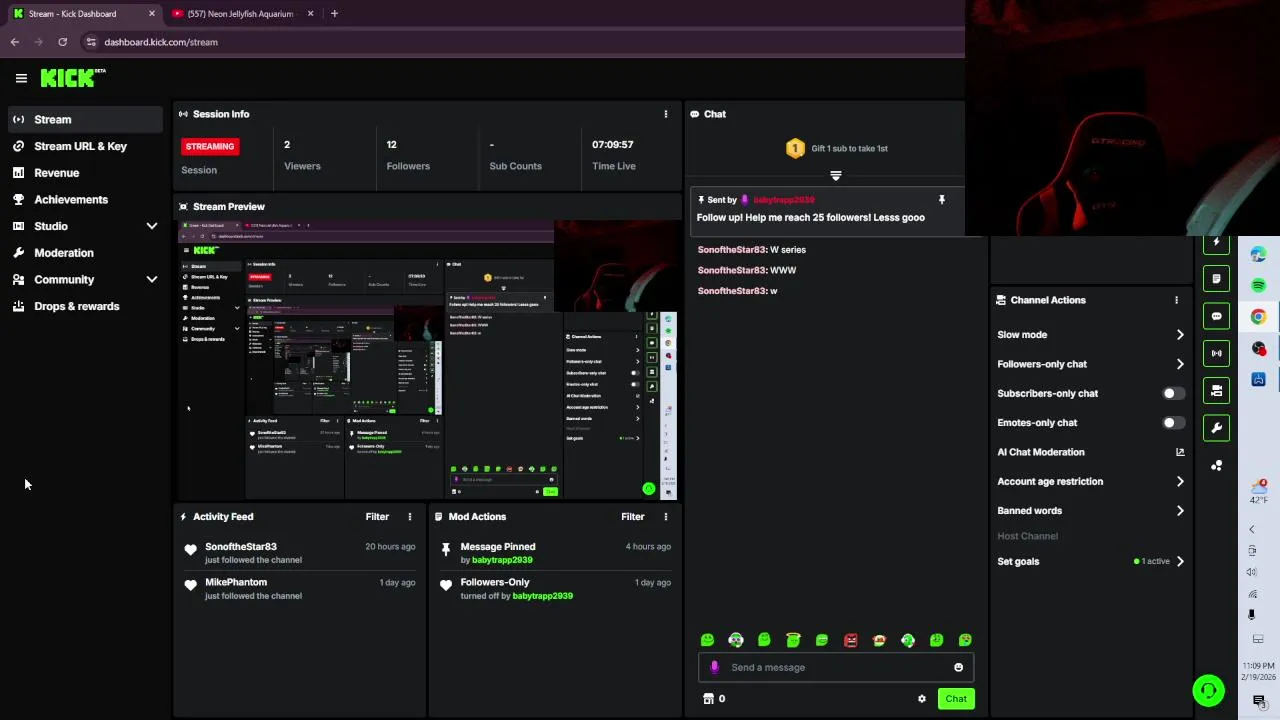The image size is (1280, 720).
Task: Open the green headset support button
Action: 1208,690
